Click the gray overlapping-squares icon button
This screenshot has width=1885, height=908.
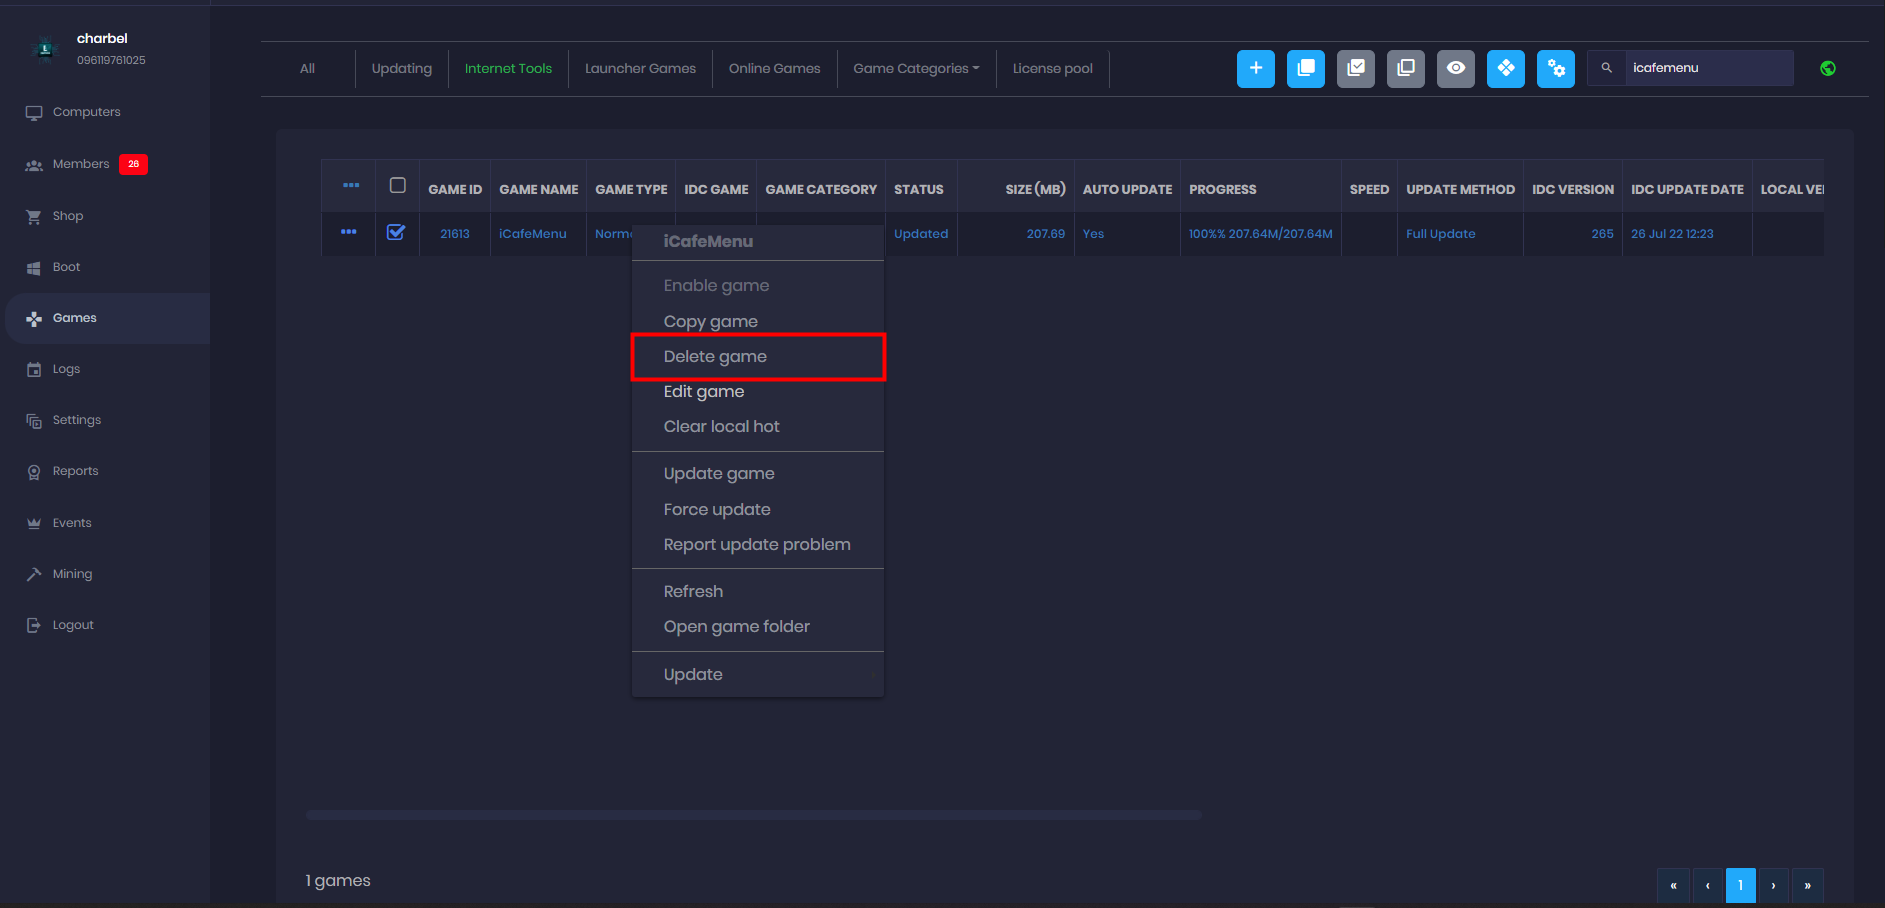click(x=1405, y=68)
